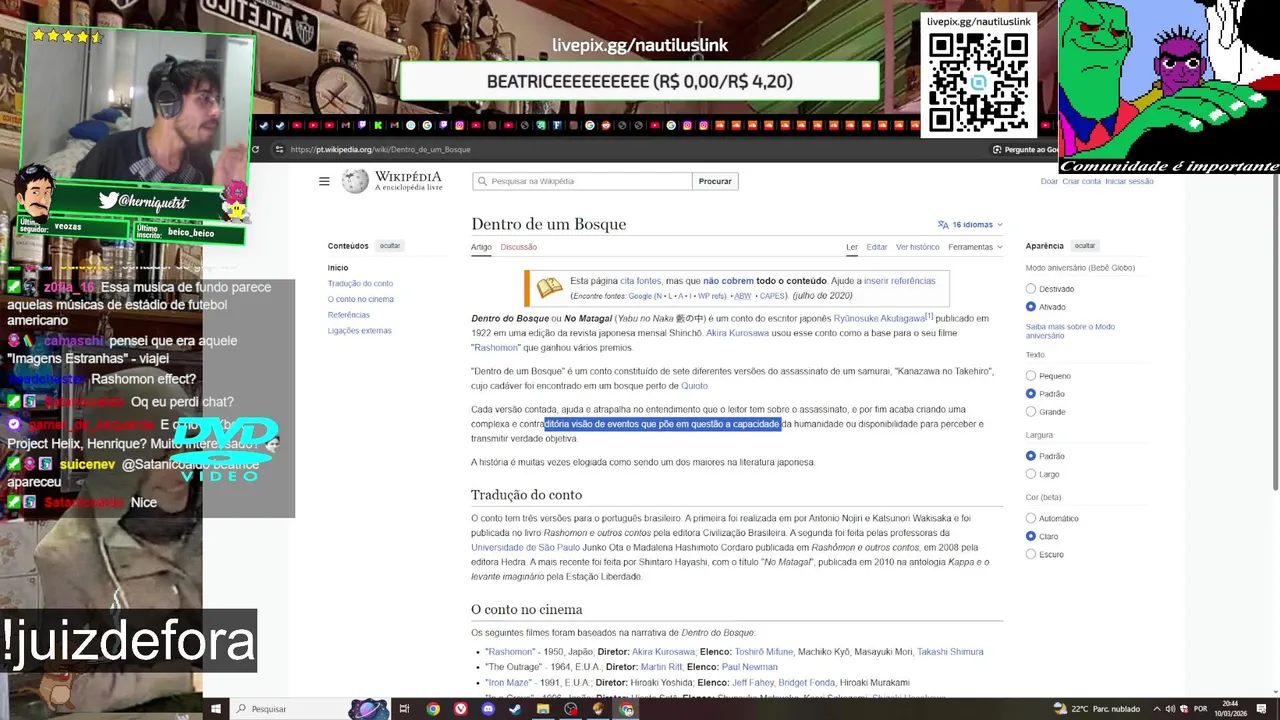
Task: Open the blue F bookmark icon
Action: click(557, 125)
